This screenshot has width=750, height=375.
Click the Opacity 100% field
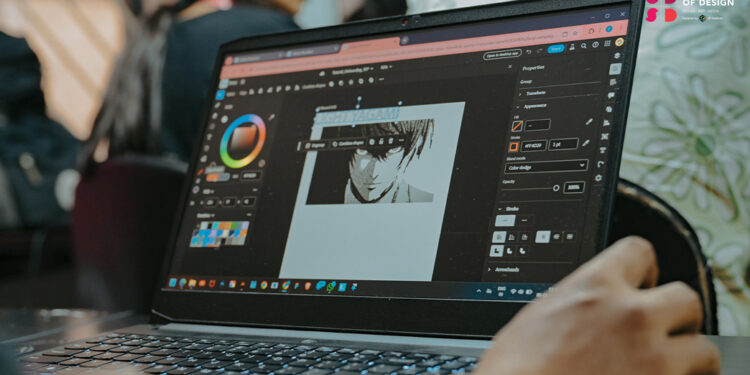point(574,187)
